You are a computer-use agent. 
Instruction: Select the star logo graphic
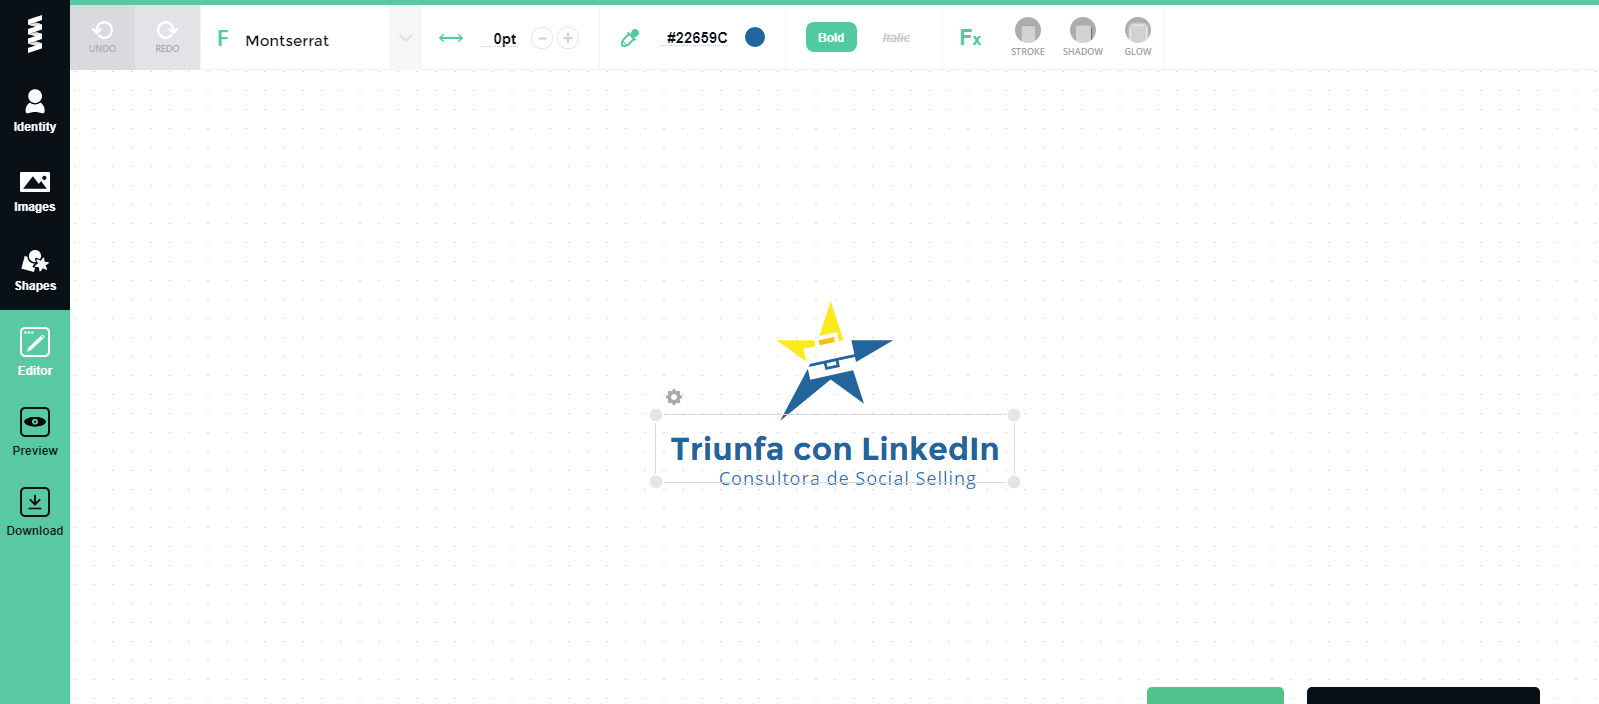click(x=834, y=360)
